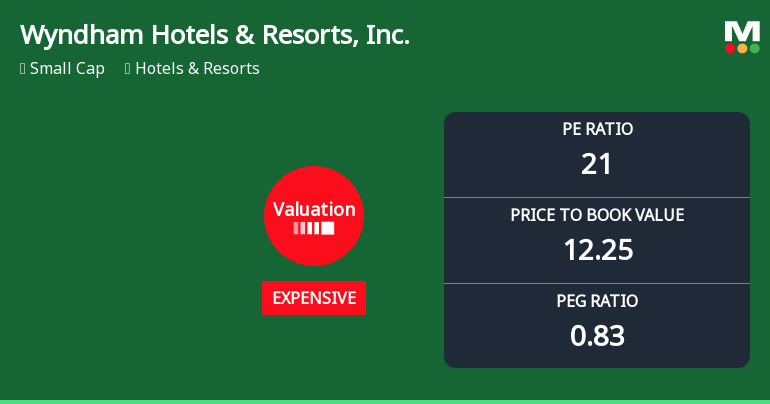
Task: Click the valuation level bars indicator
Action: click(x=314, y=229)
